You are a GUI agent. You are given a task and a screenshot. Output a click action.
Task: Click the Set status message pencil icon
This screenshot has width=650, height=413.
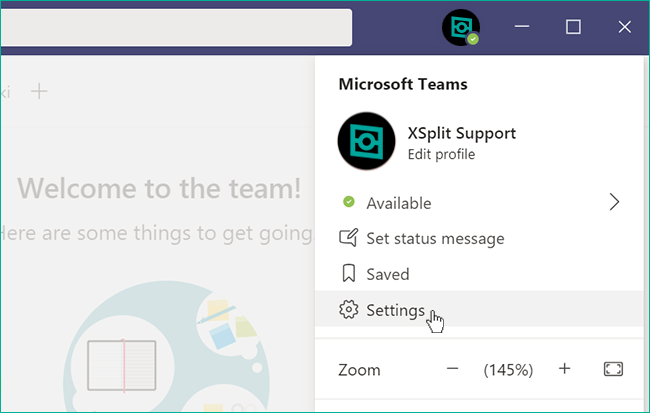348,238
